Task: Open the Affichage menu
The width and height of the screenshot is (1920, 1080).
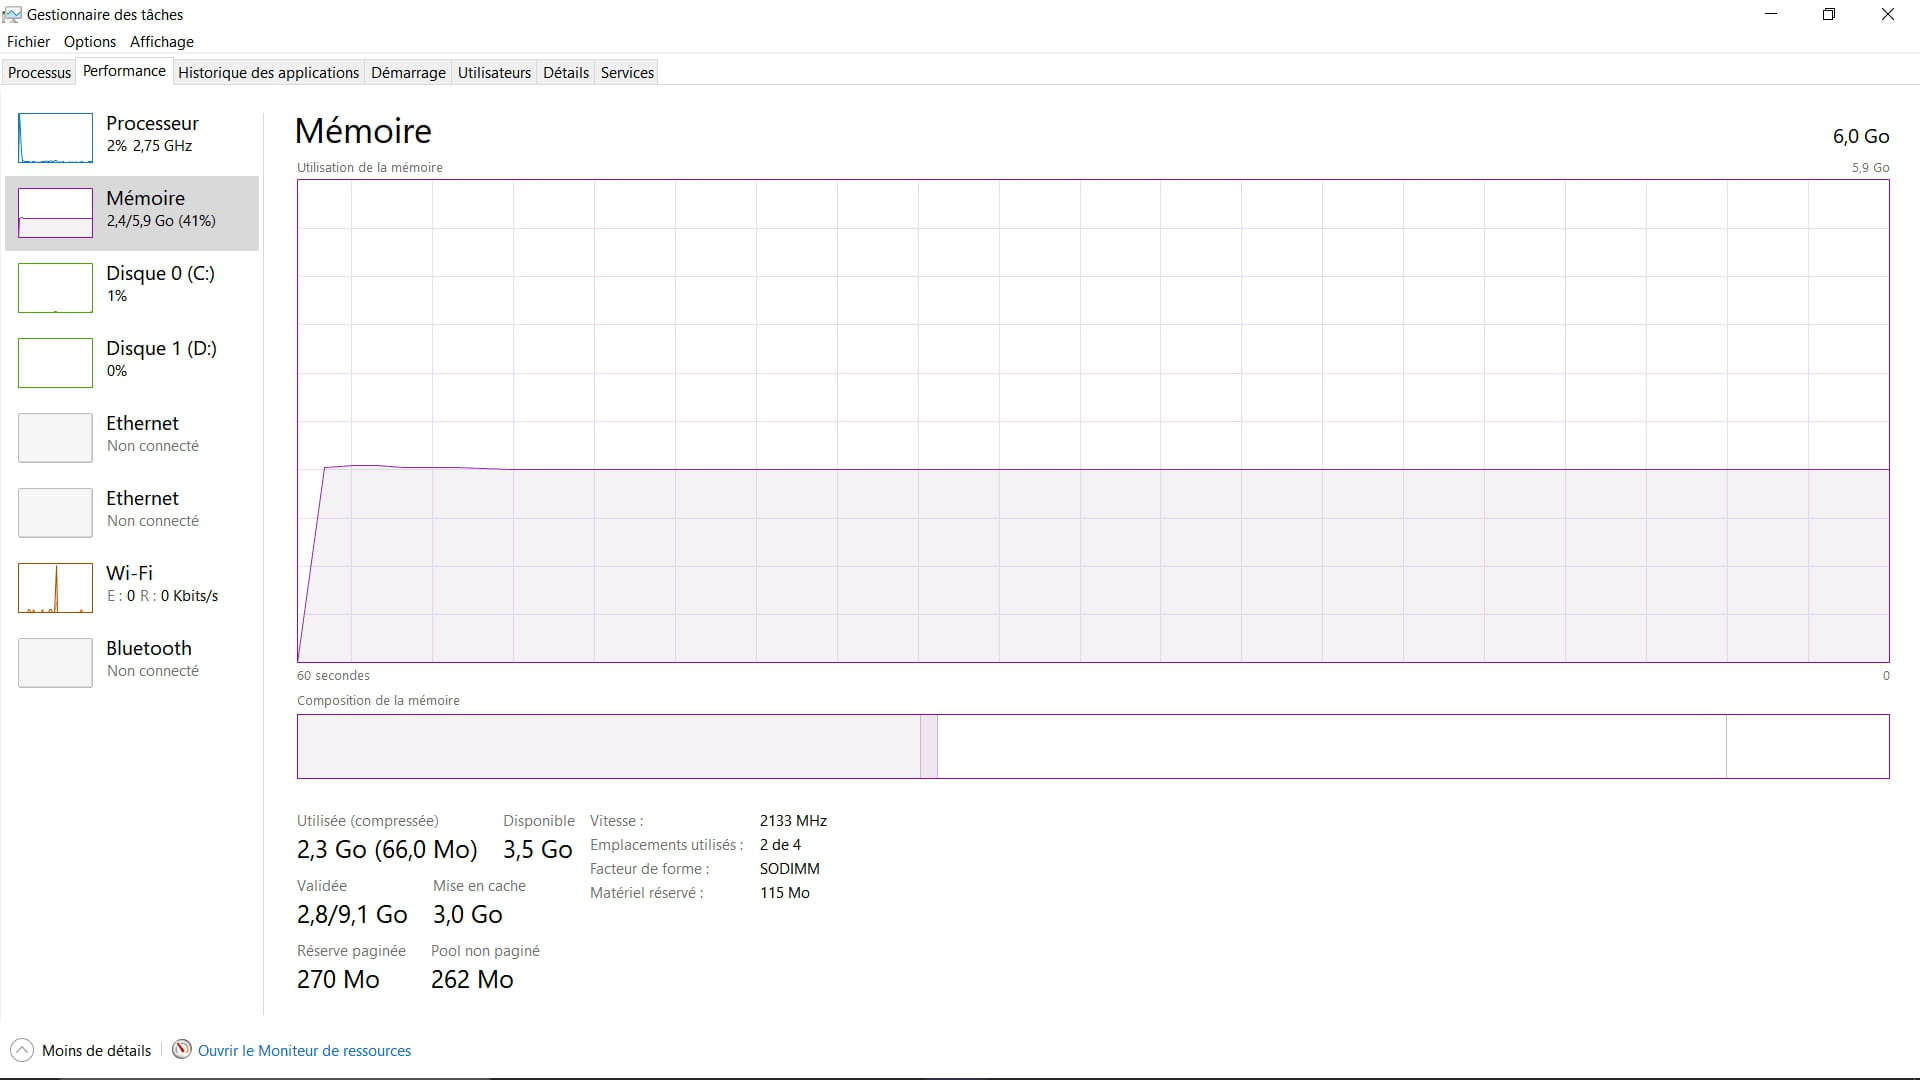Action: (x=162, y=42)
